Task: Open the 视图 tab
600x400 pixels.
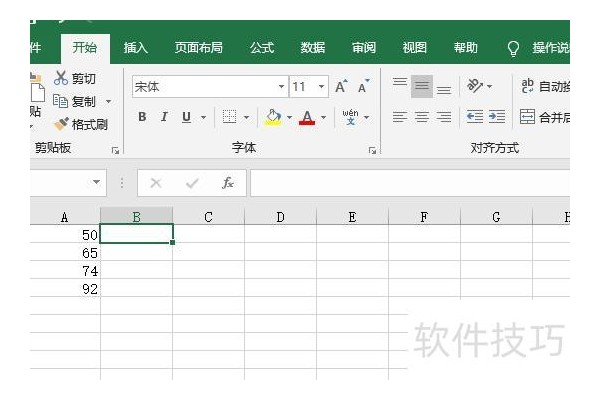Action: [414, 48]
